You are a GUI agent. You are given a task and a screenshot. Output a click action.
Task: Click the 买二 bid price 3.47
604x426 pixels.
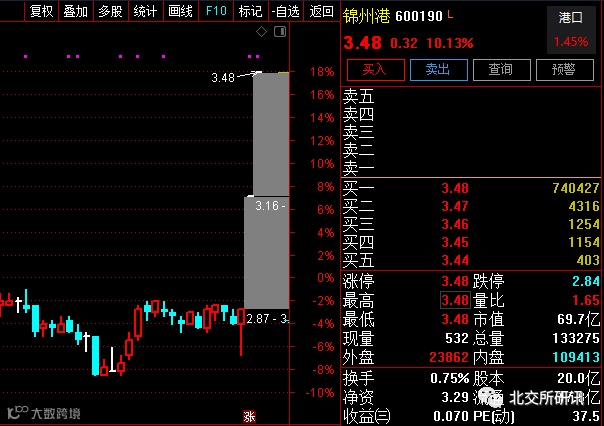[x=455, y=206]
